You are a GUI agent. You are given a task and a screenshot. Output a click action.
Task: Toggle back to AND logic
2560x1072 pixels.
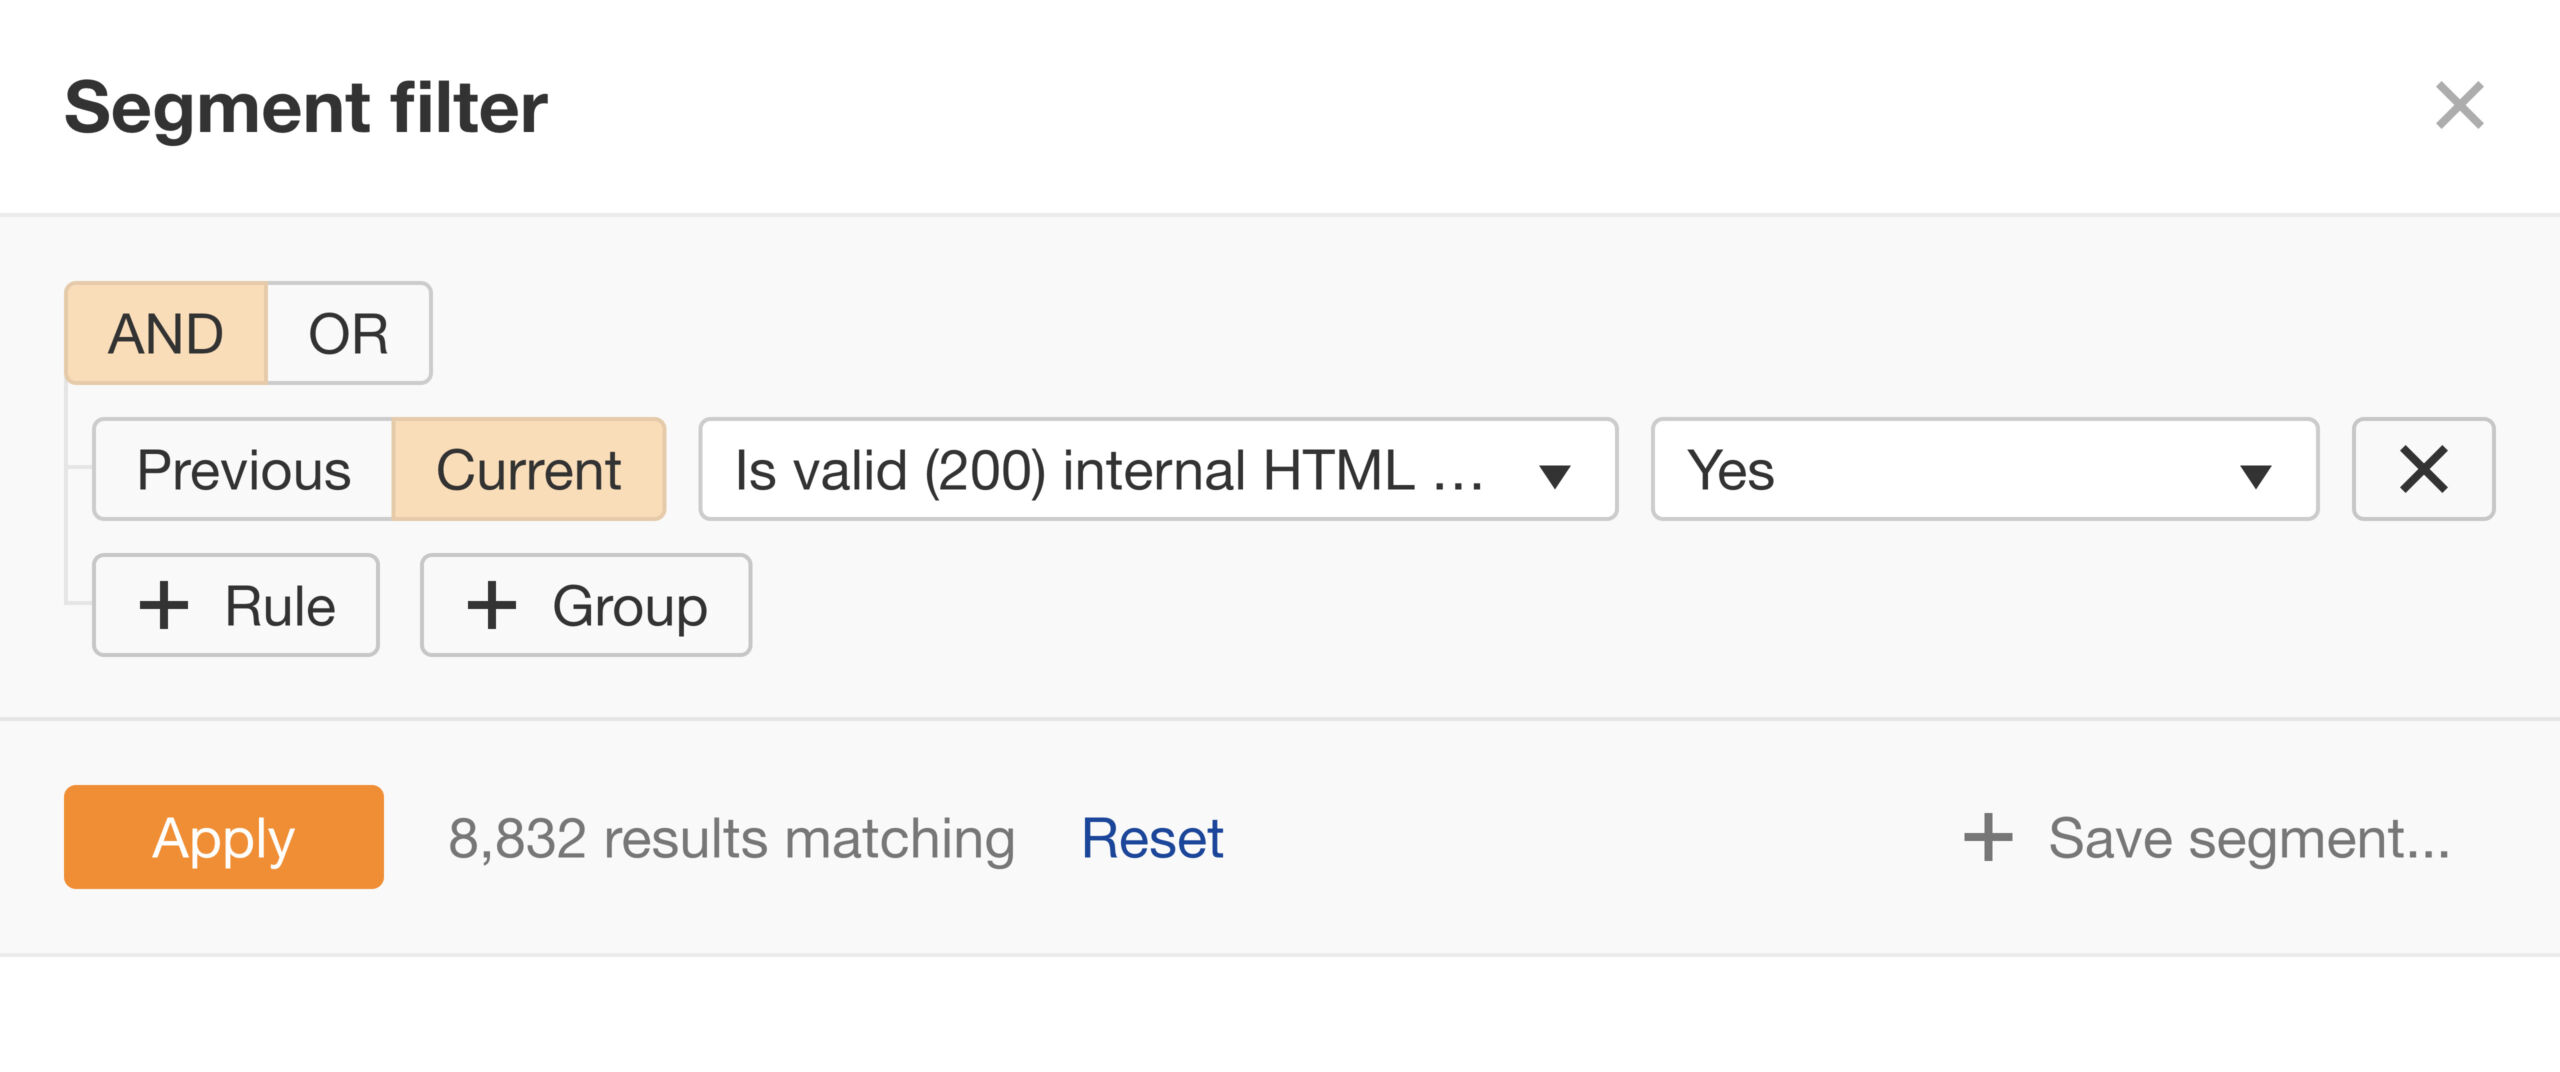(167, 333)
